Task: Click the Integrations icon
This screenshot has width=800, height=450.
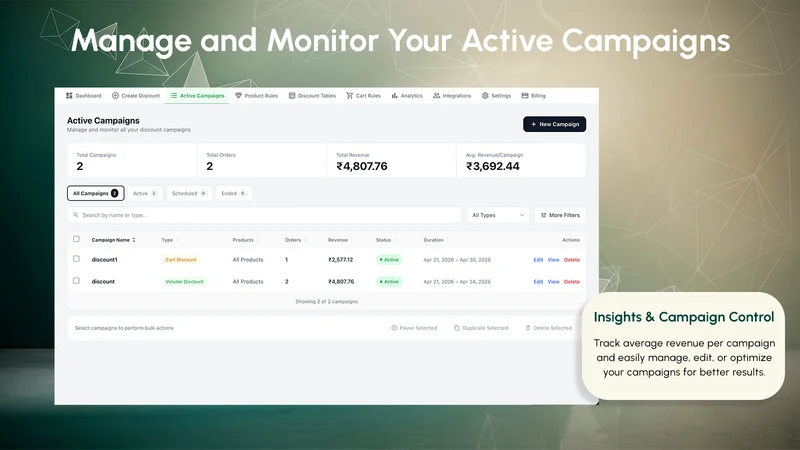Action: [x=436, y=95]
